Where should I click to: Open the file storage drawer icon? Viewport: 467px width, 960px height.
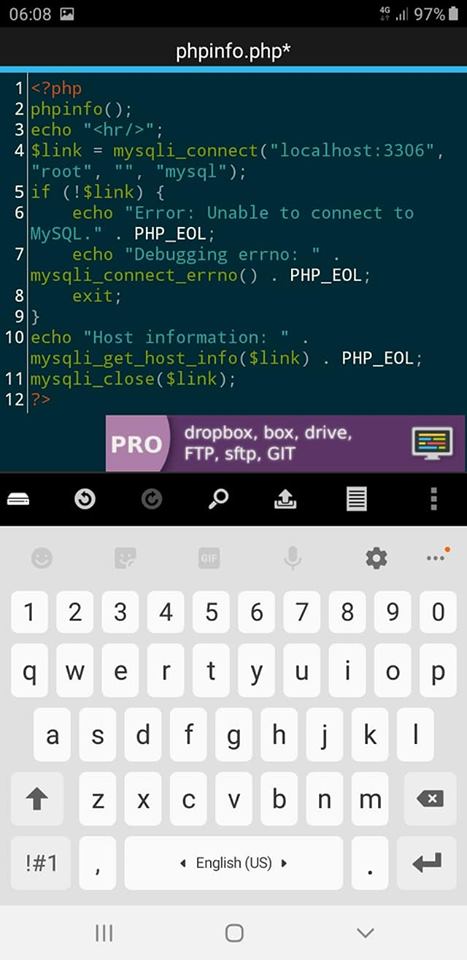pyautogui.click(x=18, y=500)
